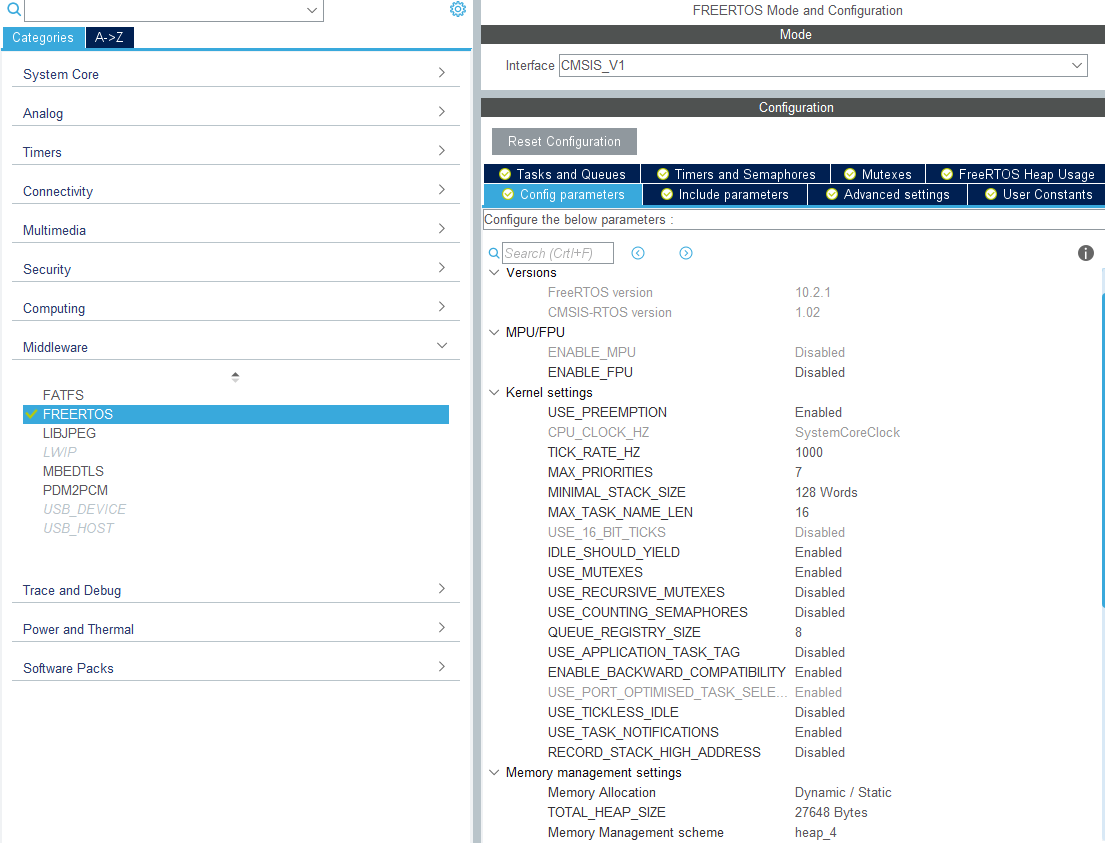Go to the next search result arrow
The image size is (1105, 843).
coord(686,253)
